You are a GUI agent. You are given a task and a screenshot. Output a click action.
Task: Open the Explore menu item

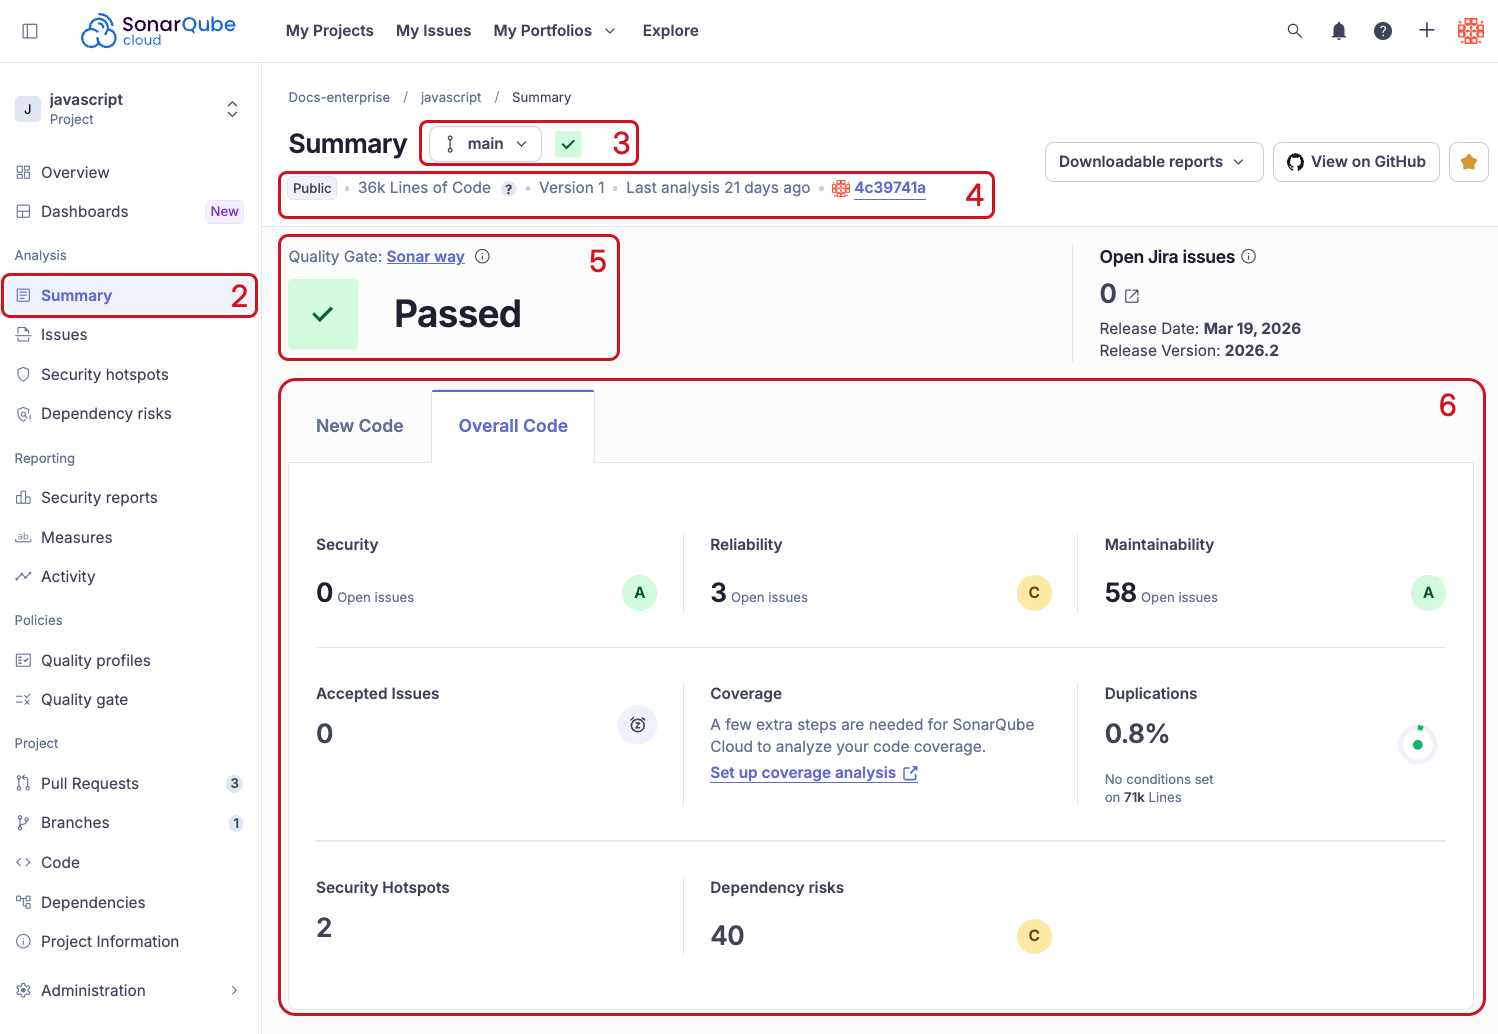[671, 31]
